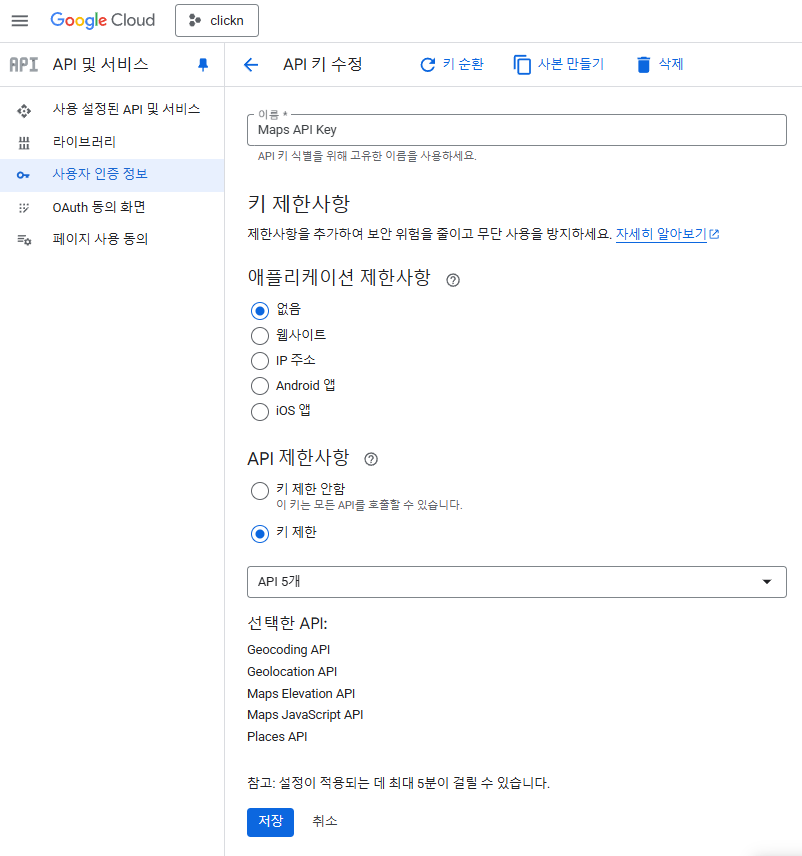Click help icon next to API 제한사항

pos(371,459)
